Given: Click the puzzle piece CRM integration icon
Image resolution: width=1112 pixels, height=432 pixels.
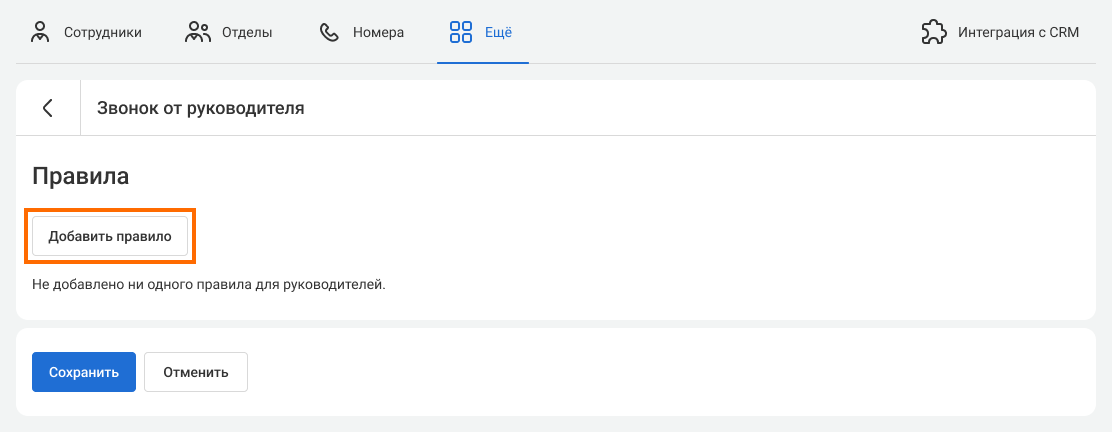Looking at the screenshot, I should [933, 32].
